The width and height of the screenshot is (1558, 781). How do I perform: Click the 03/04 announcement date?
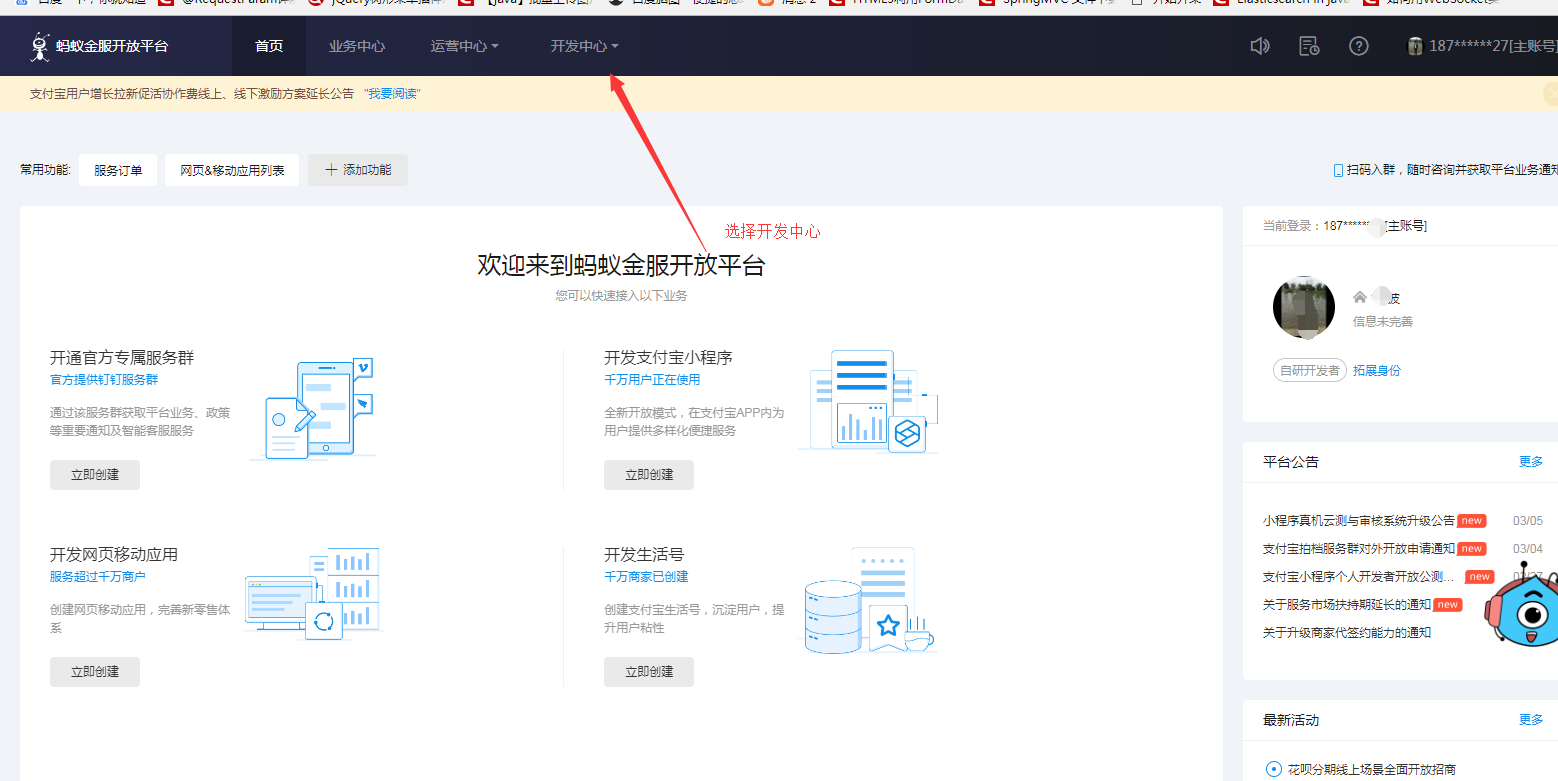click(x=1528, y=549)
